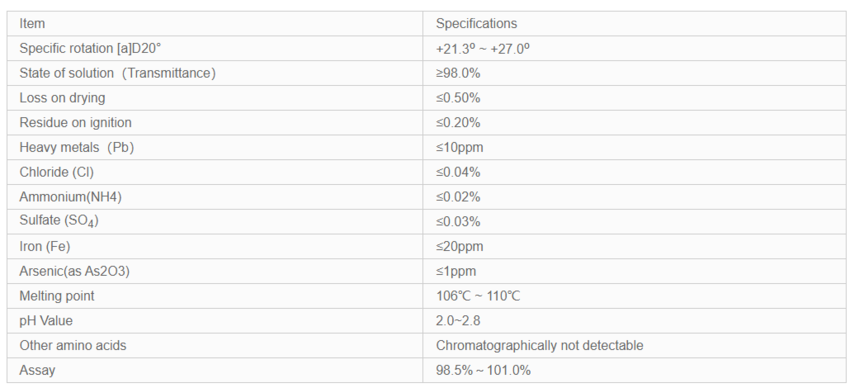Click the Assay 98.5% ~ 101.0% value
The width and height of the screenshot is (859, 388).
tap(483, 370)
